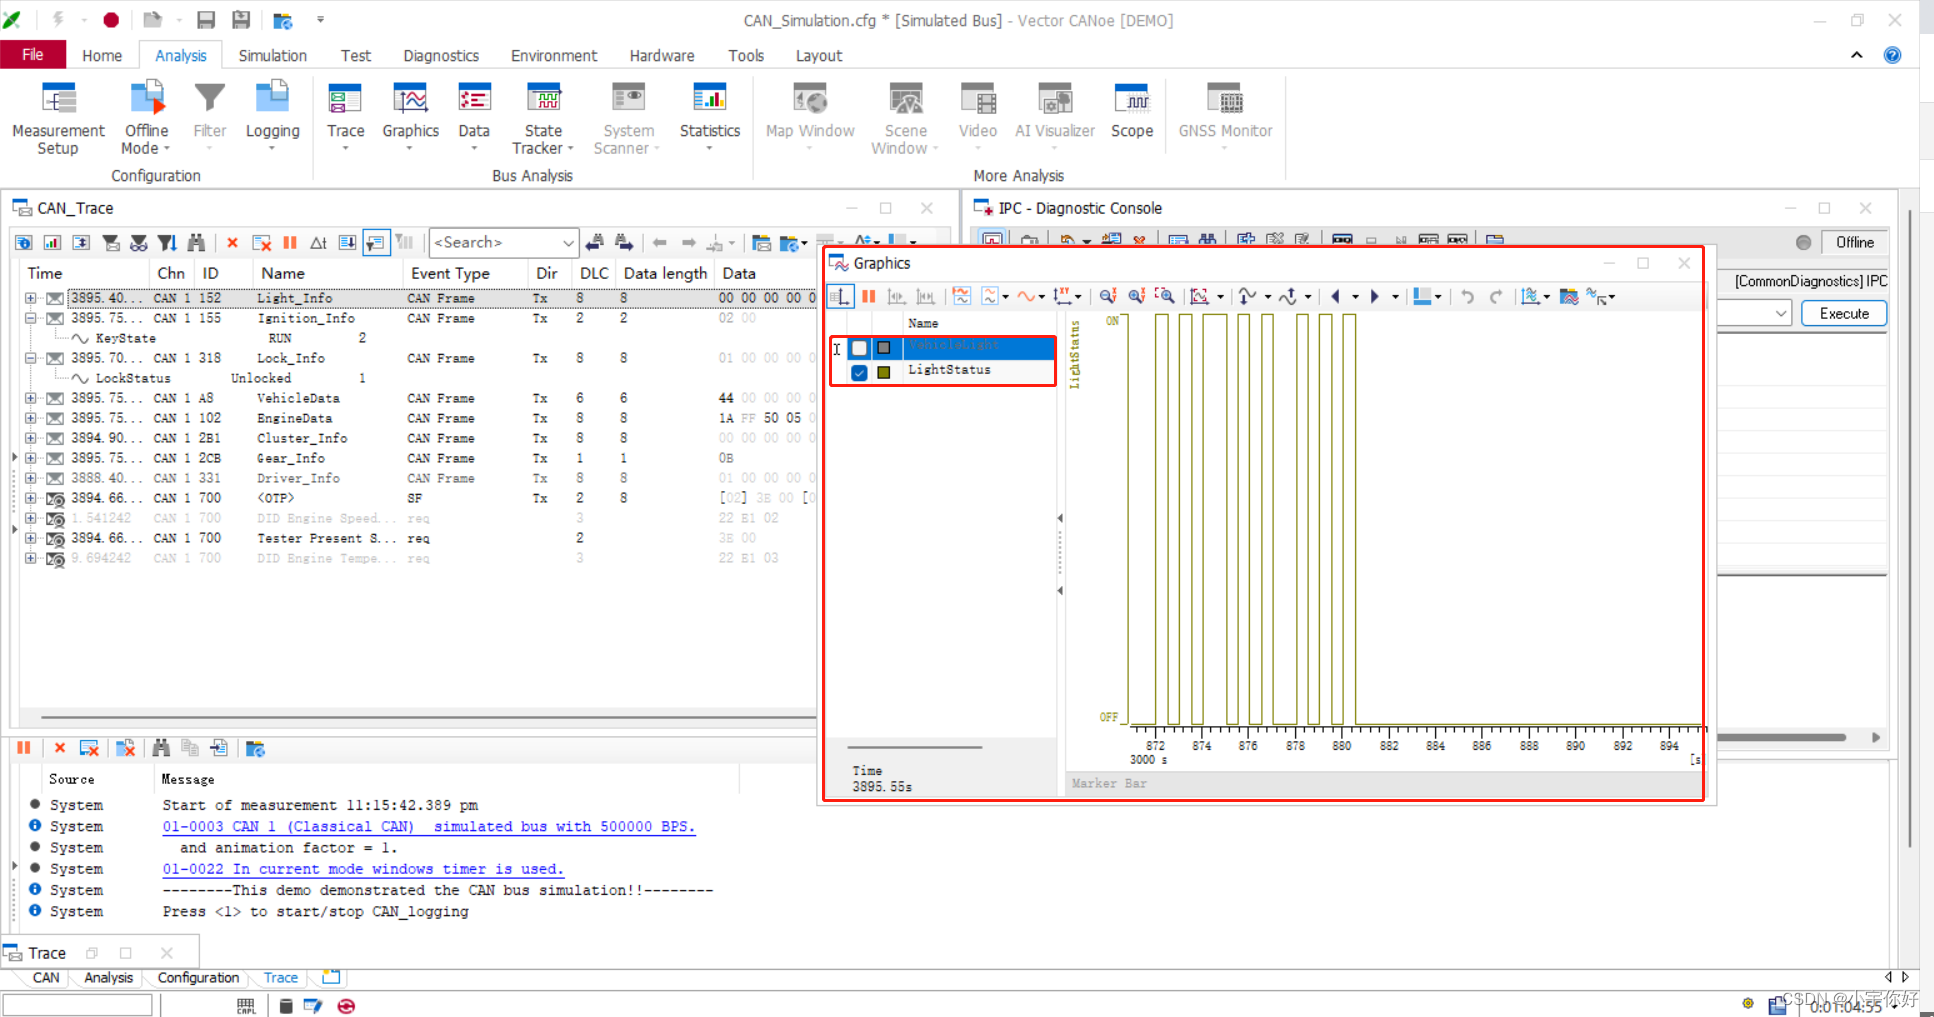This screenshot has width=1934, height=1017.
Task: Expand the VehicleData message row
Action: 31,398
